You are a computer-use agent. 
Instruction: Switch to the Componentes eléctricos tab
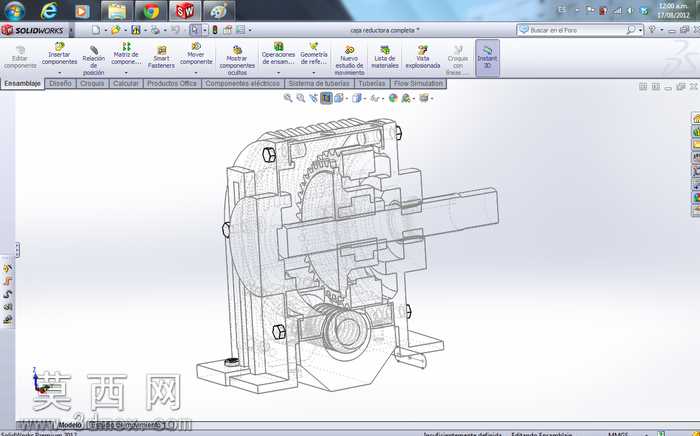tap(243, 83)
